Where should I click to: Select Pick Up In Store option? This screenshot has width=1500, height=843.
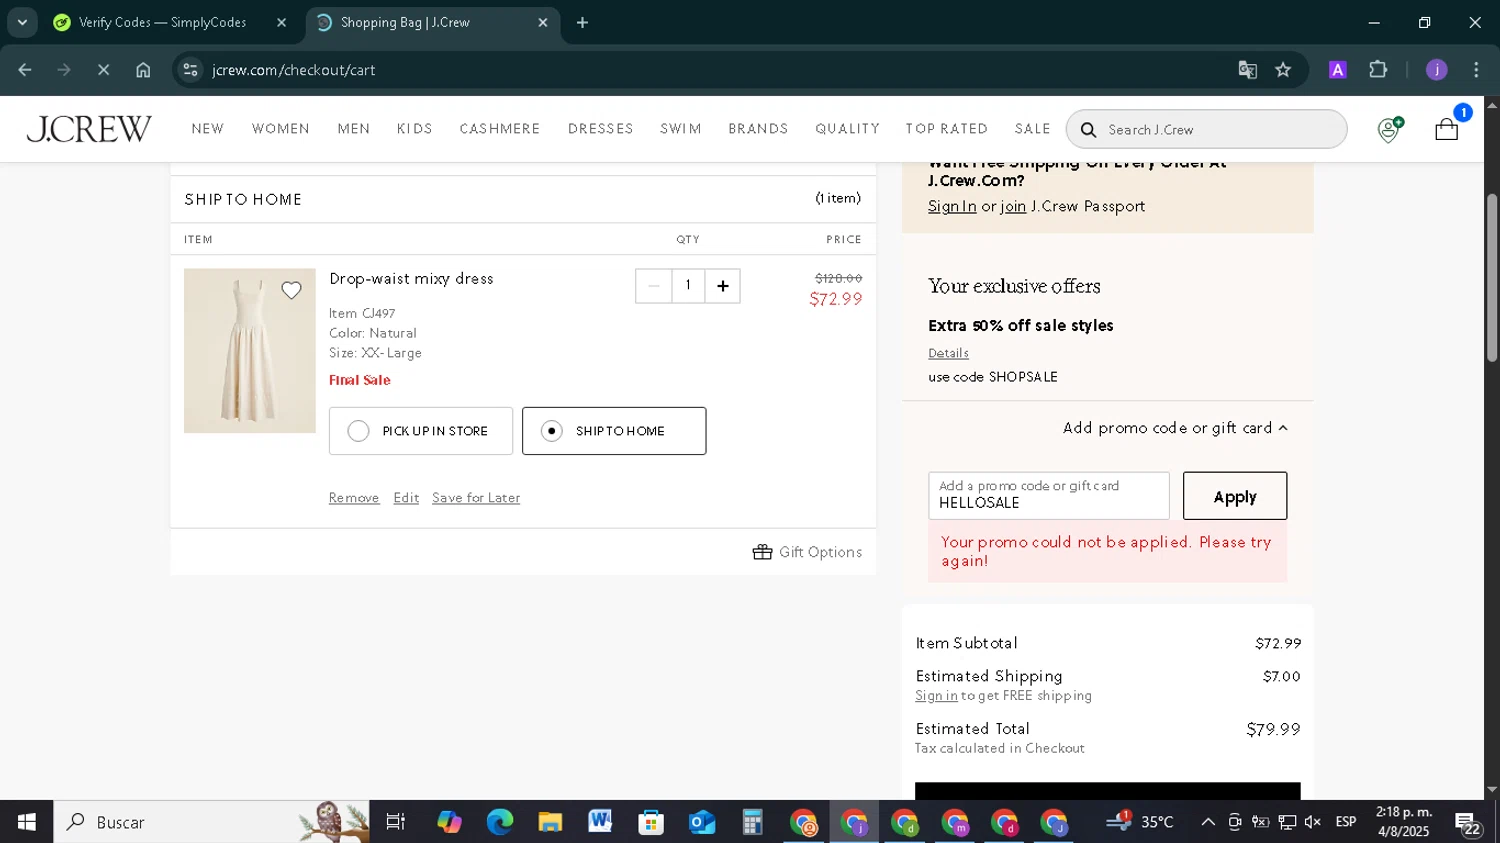421,431
